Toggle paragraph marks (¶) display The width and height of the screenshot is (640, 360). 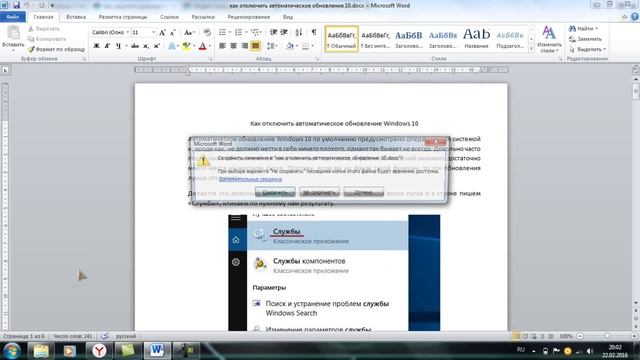[x=314, y=32]
